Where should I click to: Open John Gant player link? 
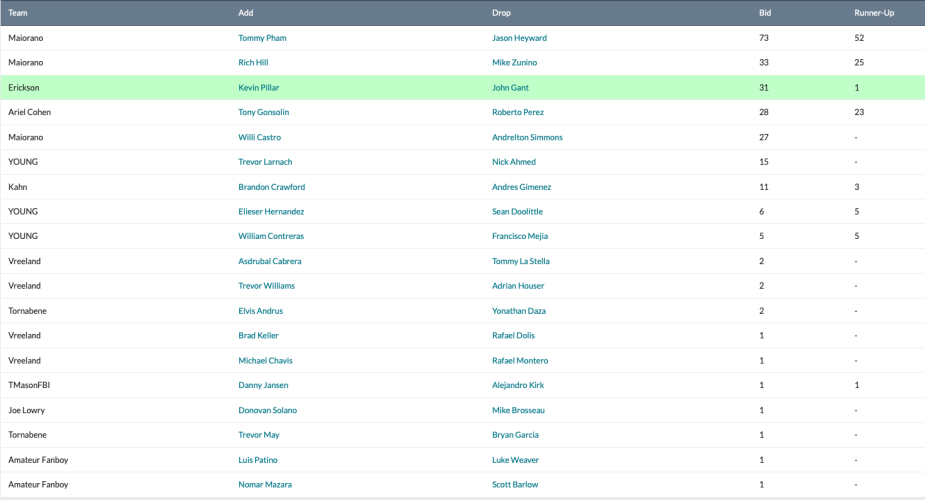click(x=510, y=87)
